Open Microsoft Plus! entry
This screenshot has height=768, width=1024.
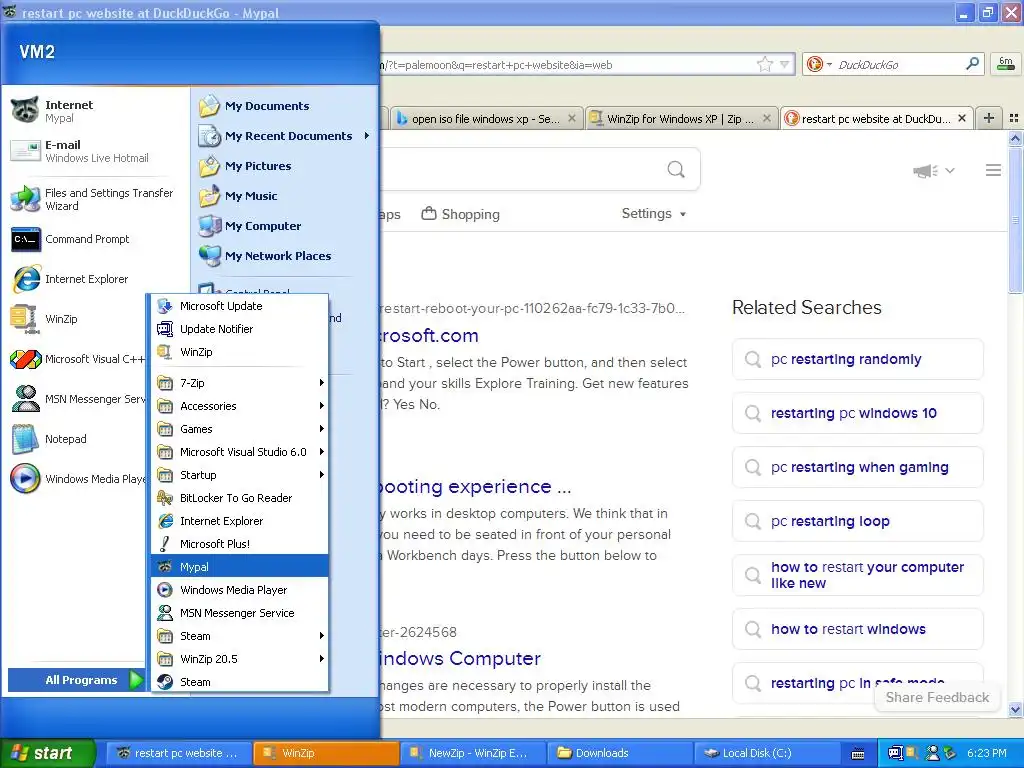click(240, 543)
